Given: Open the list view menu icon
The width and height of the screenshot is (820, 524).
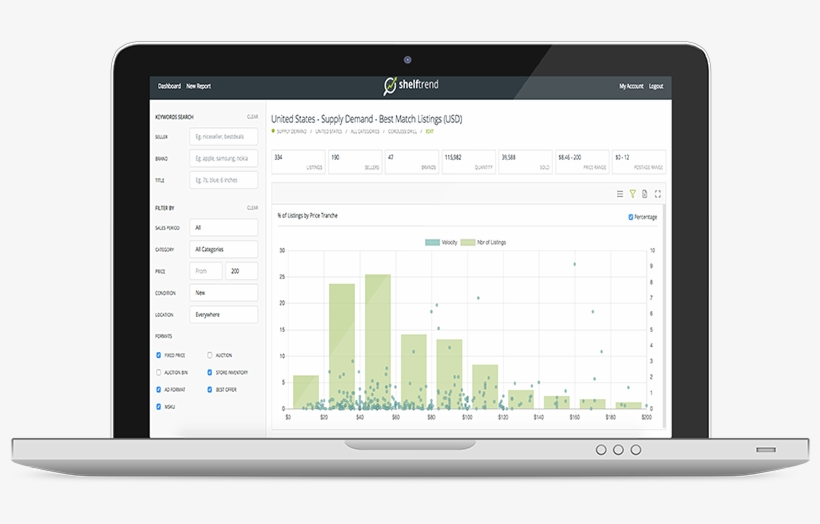Looking at the screenshot, I should tap(620, 194).
